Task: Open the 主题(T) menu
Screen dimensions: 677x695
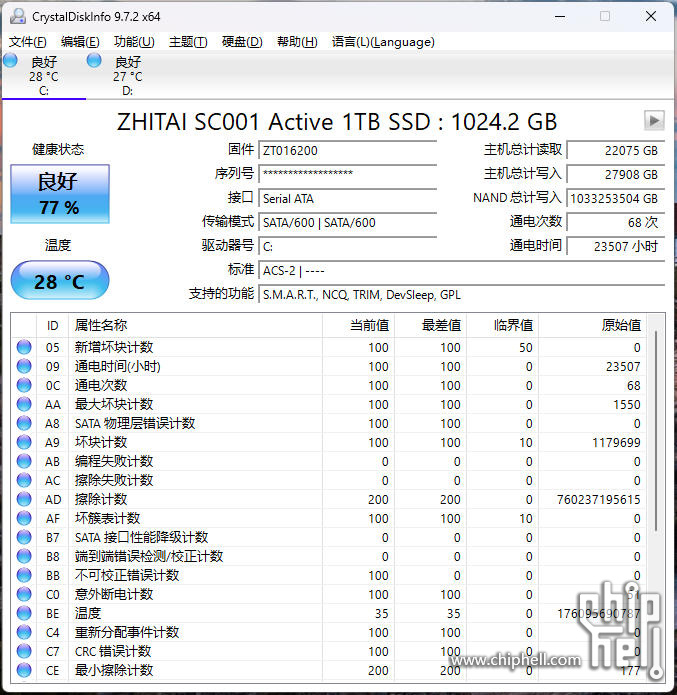Action: [x=188, y=42]
